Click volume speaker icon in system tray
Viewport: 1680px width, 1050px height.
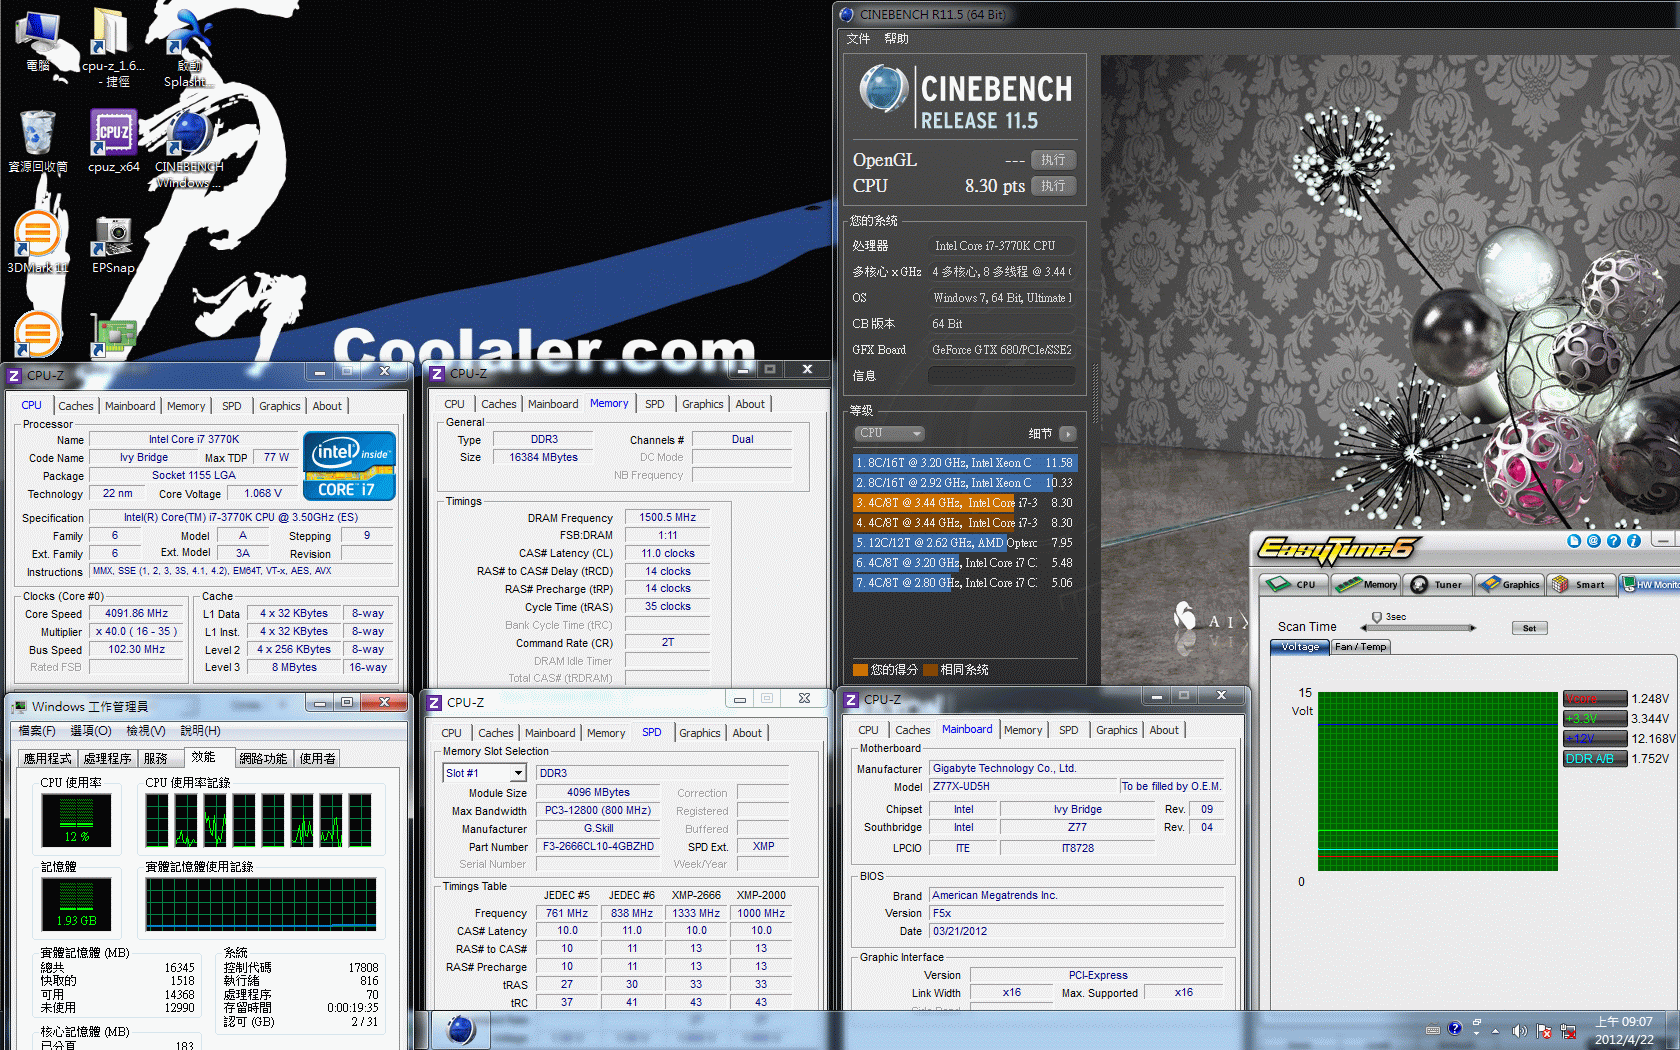(x=1519, y=1030)
